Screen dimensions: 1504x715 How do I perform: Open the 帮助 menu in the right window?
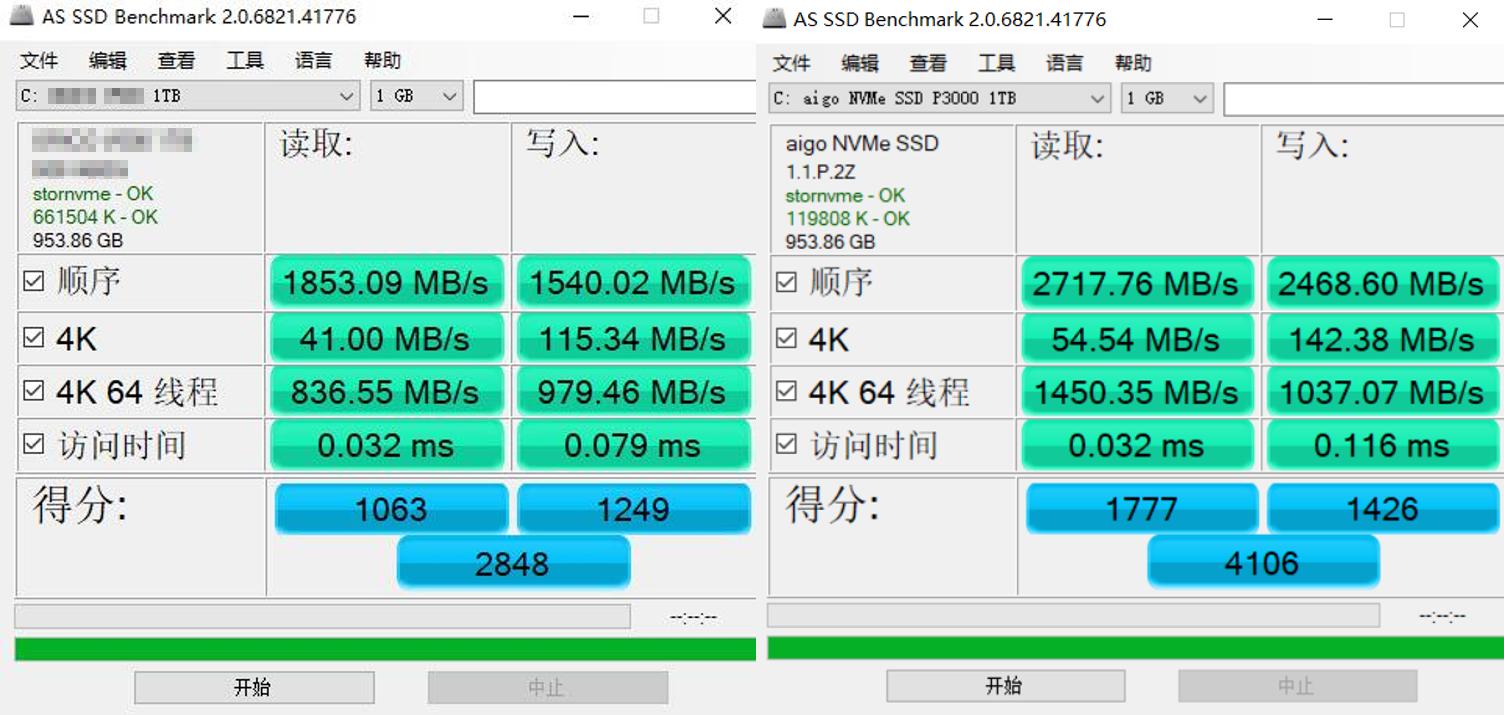tap(1131, 63)
